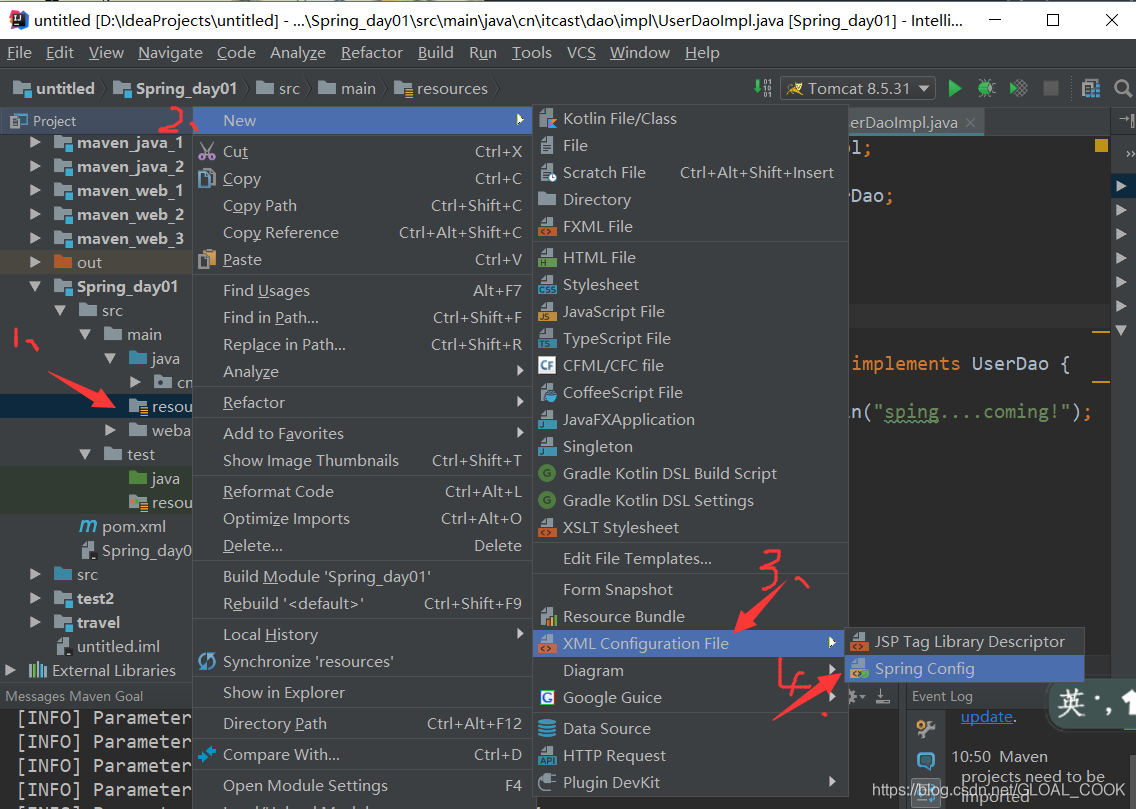Expand the travel module node

coord(35,622)
